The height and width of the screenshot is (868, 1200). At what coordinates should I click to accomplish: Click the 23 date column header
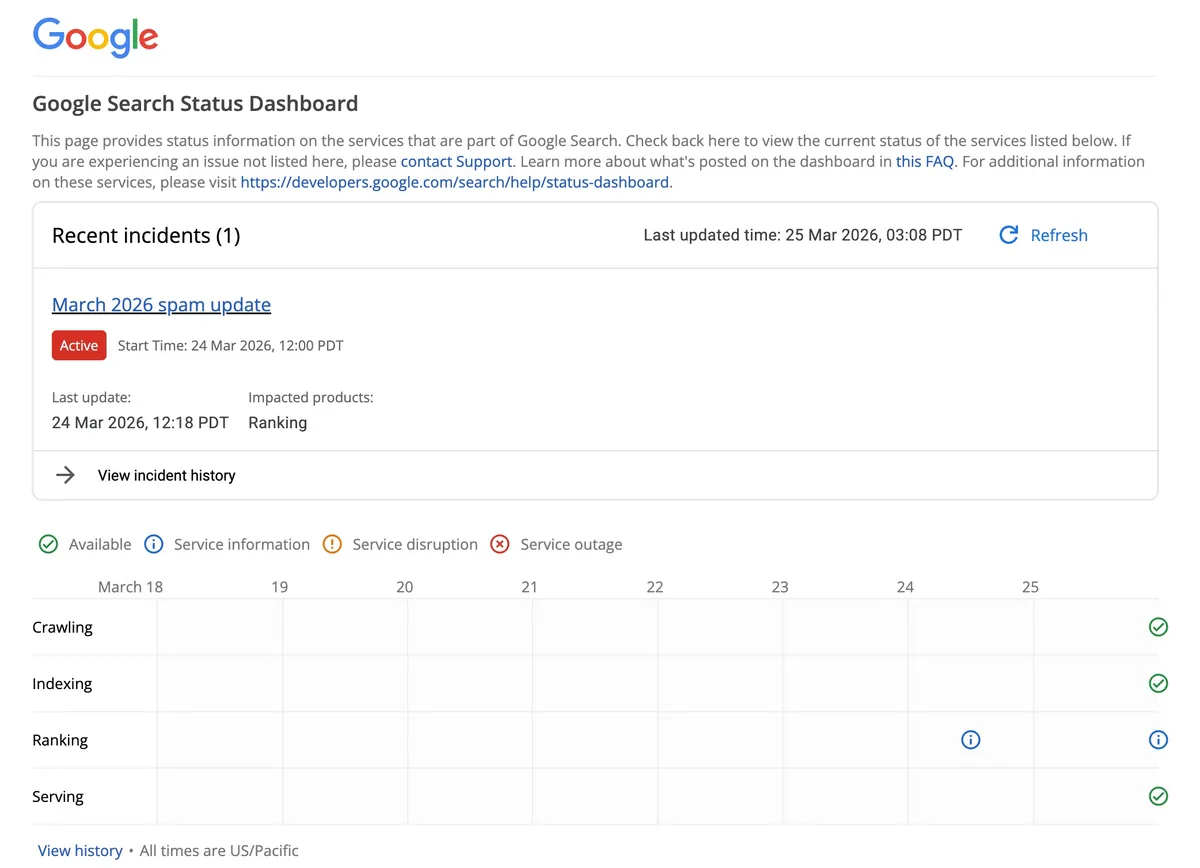[780, 587]
